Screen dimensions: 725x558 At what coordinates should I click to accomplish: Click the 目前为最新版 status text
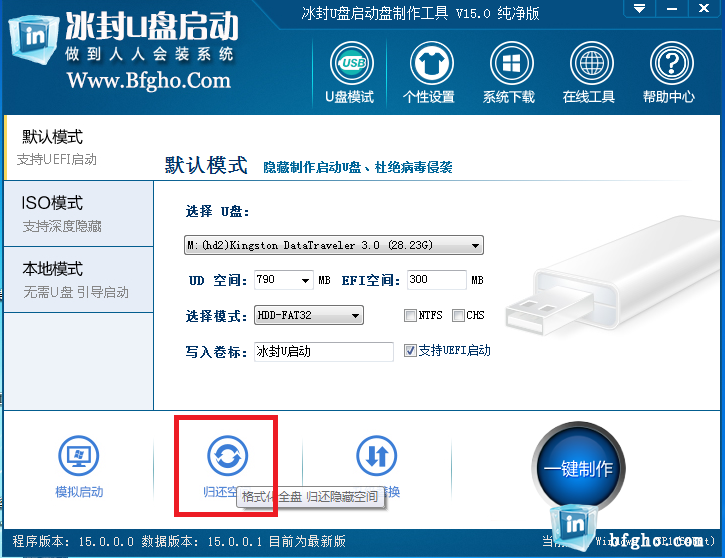pyautogui.click(x=307, y=541)
